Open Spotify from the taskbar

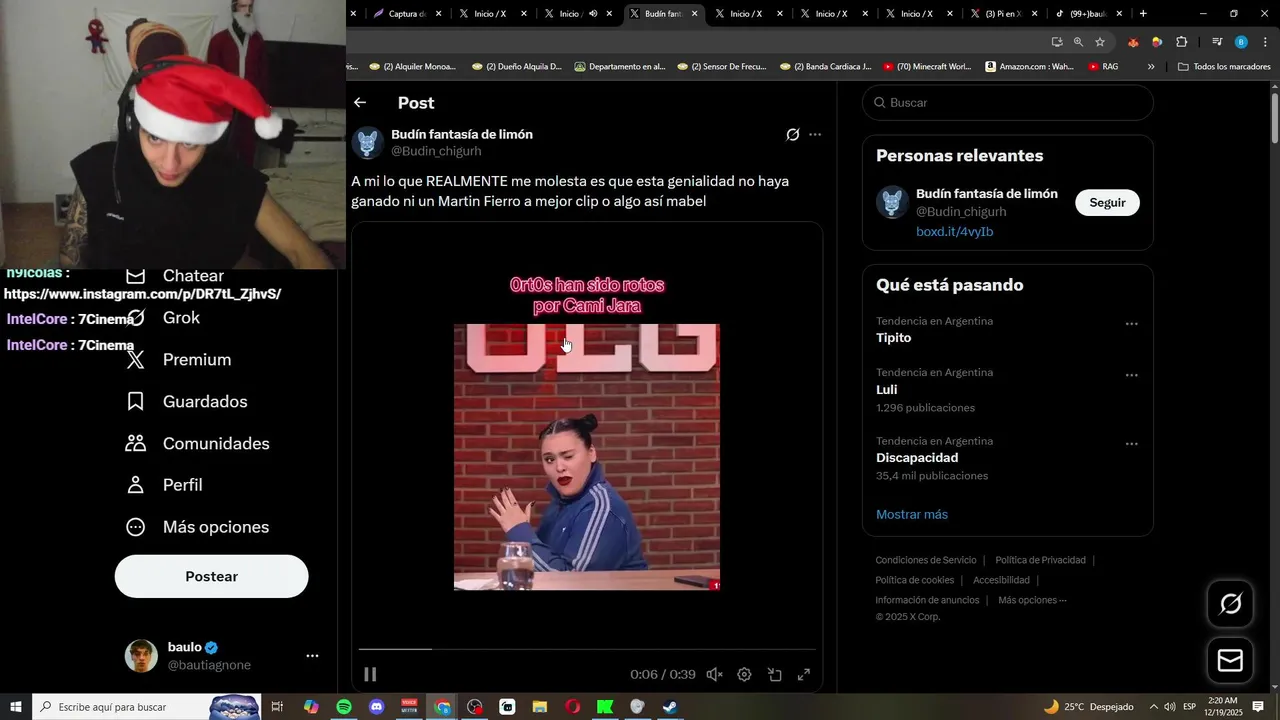(344, 707)
